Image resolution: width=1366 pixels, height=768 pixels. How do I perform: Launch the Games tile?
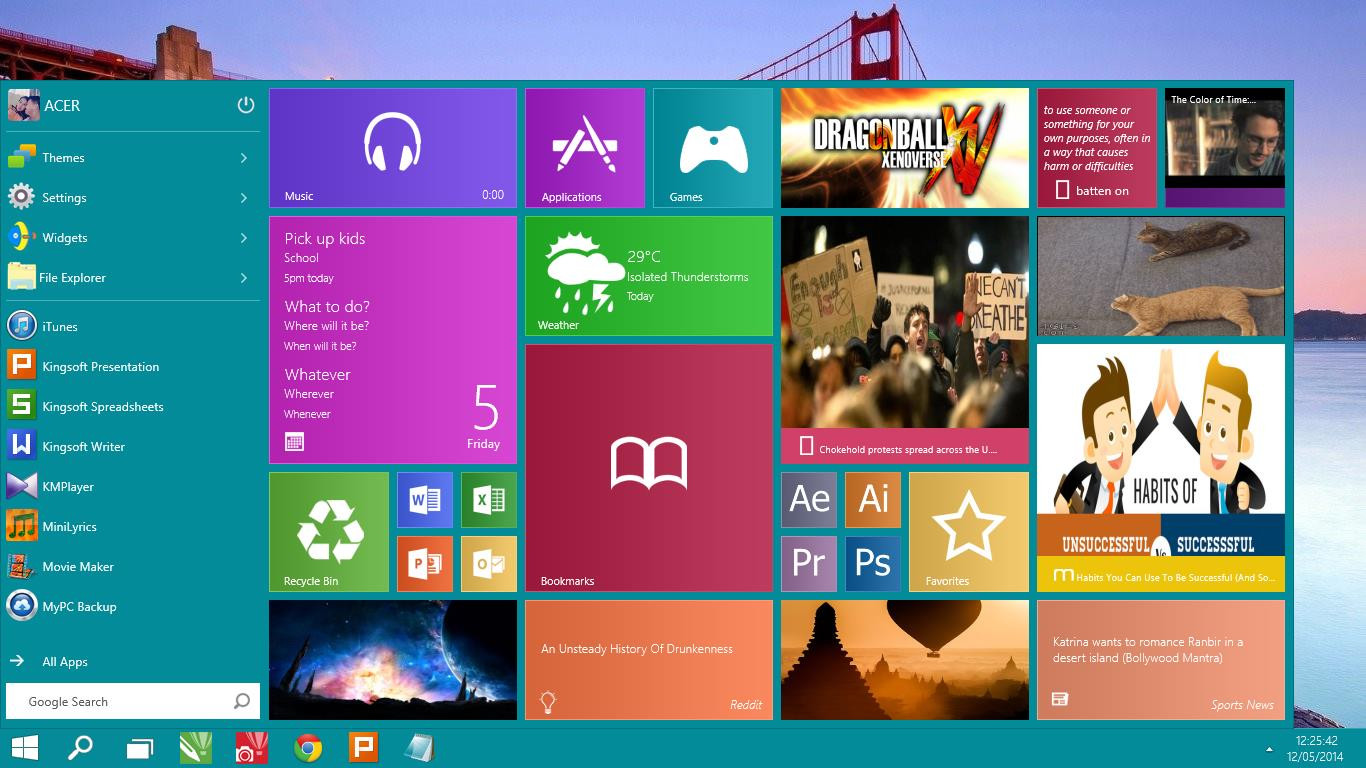point(713,148)
